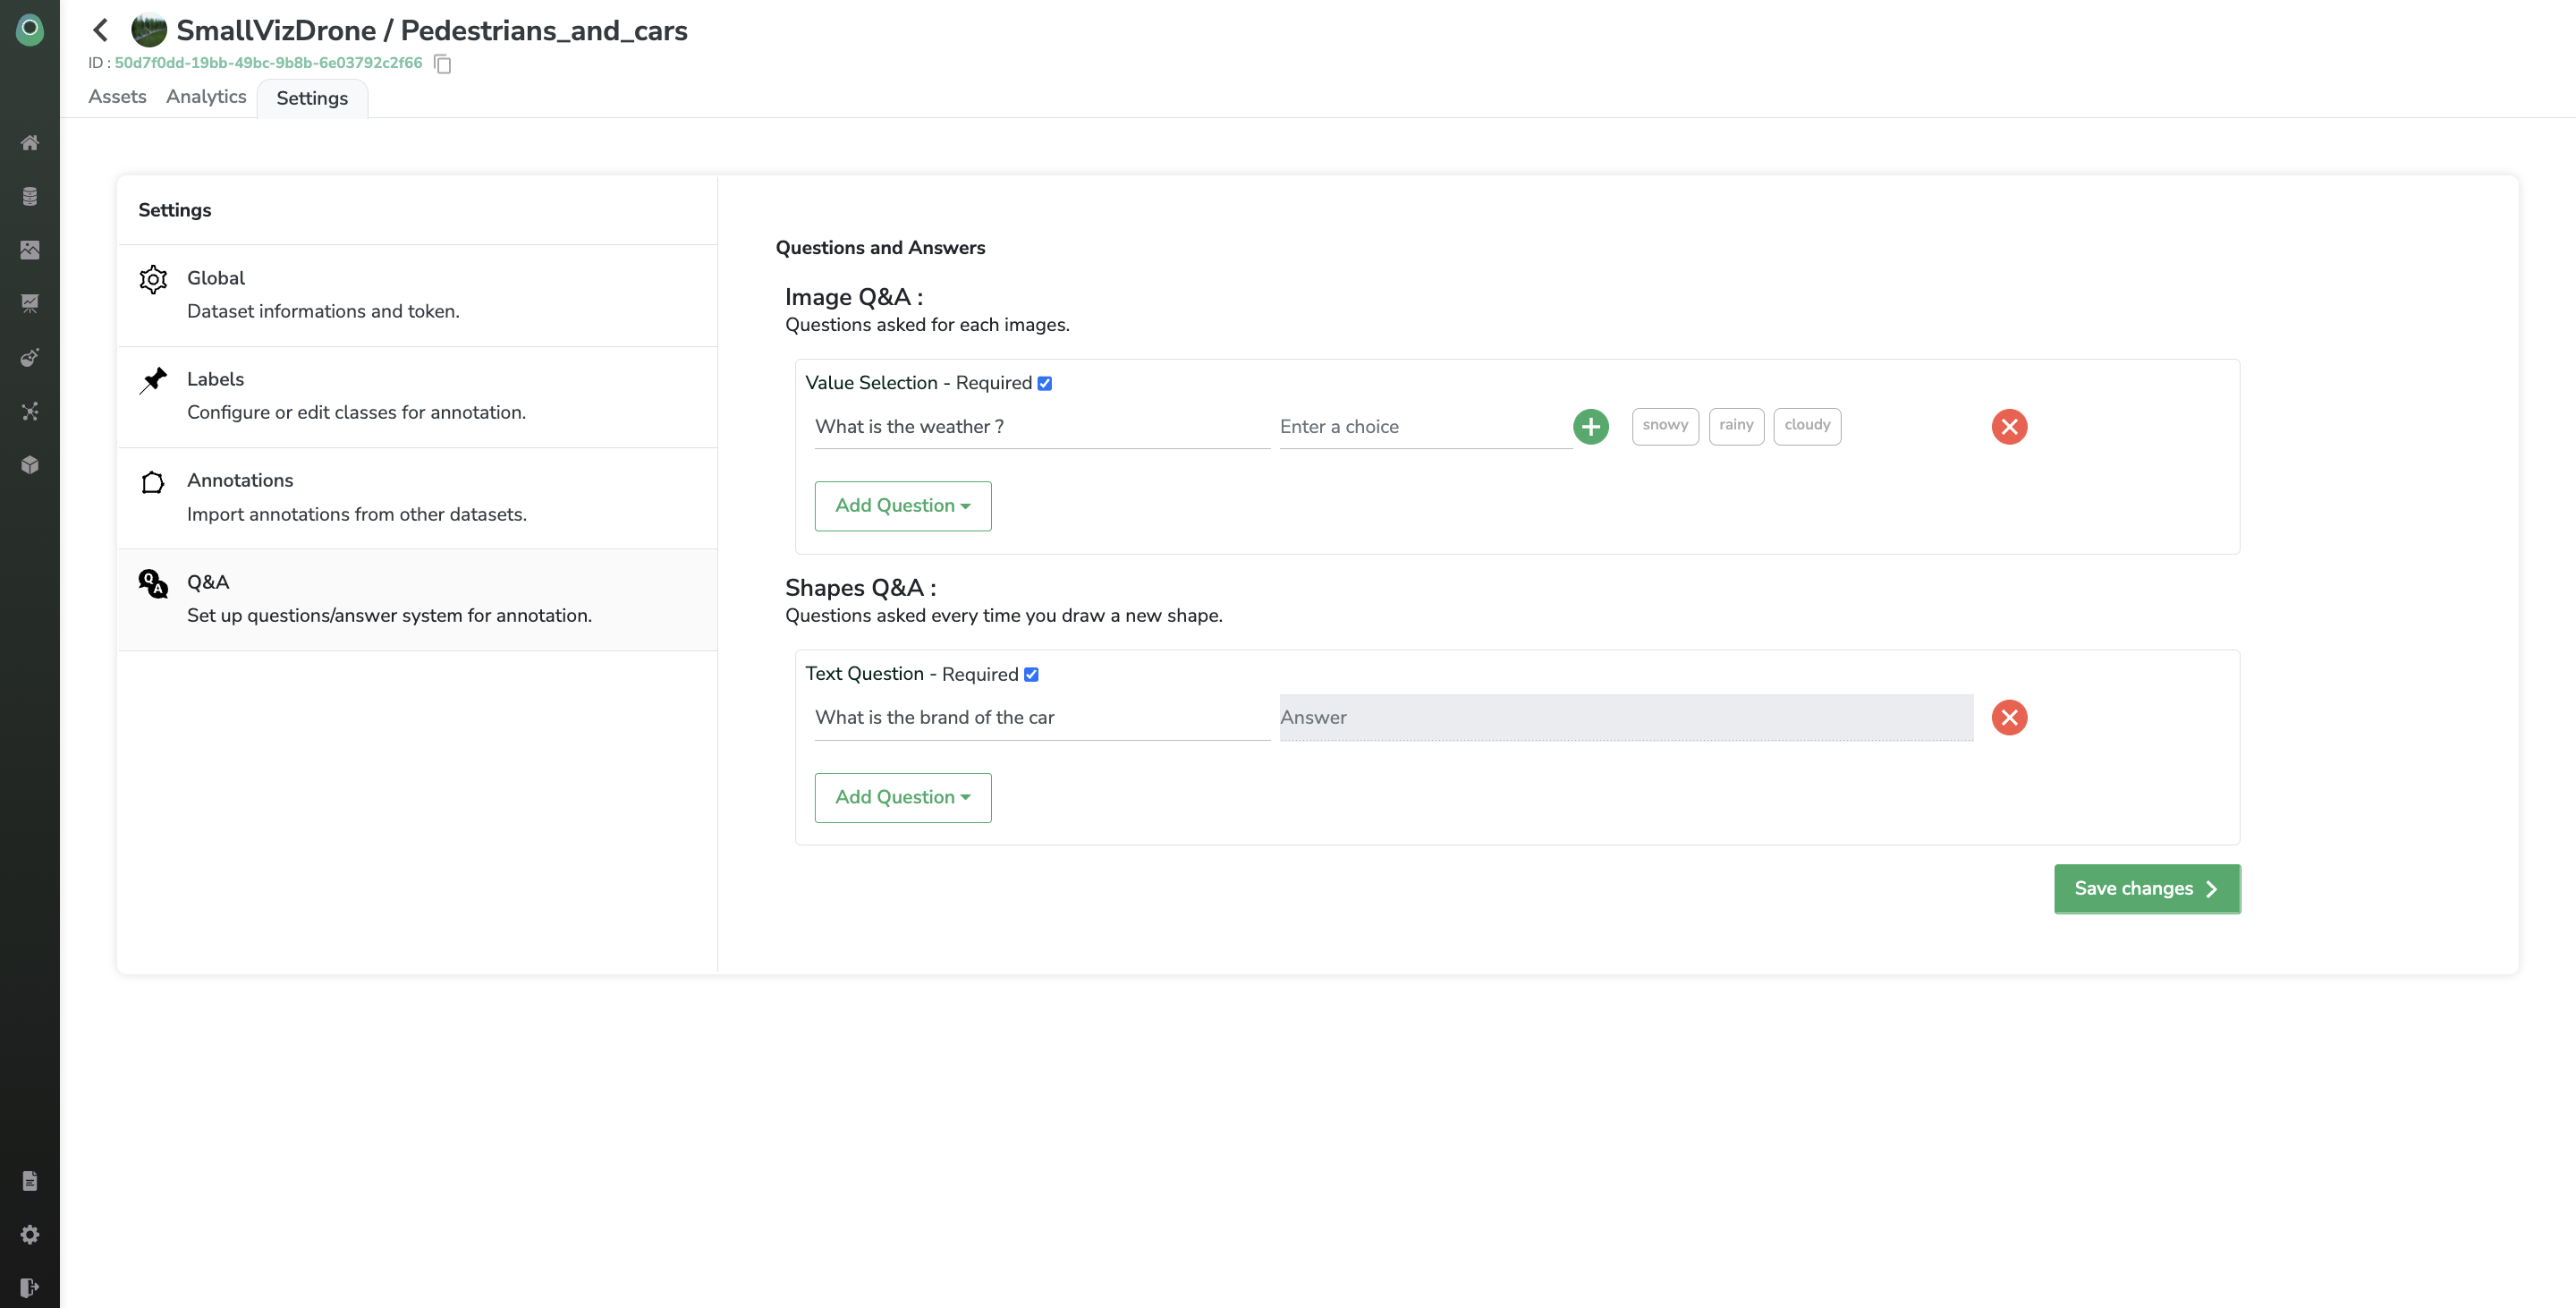The image size is (2576, 1308).
Task: Open the datalake database icon
Action: [x=30, y=196]
